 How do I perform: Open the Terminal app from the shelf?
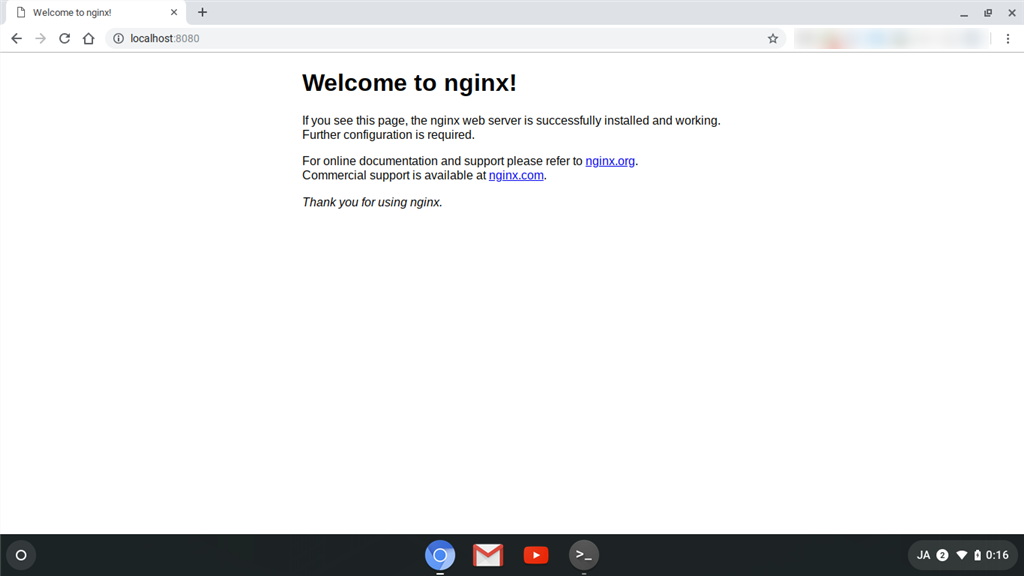coord(584,555)
